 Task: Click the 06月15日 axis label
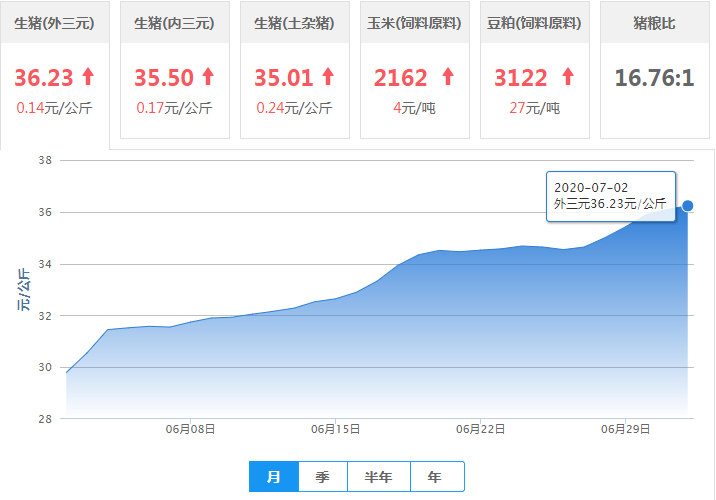pos(335,429)
